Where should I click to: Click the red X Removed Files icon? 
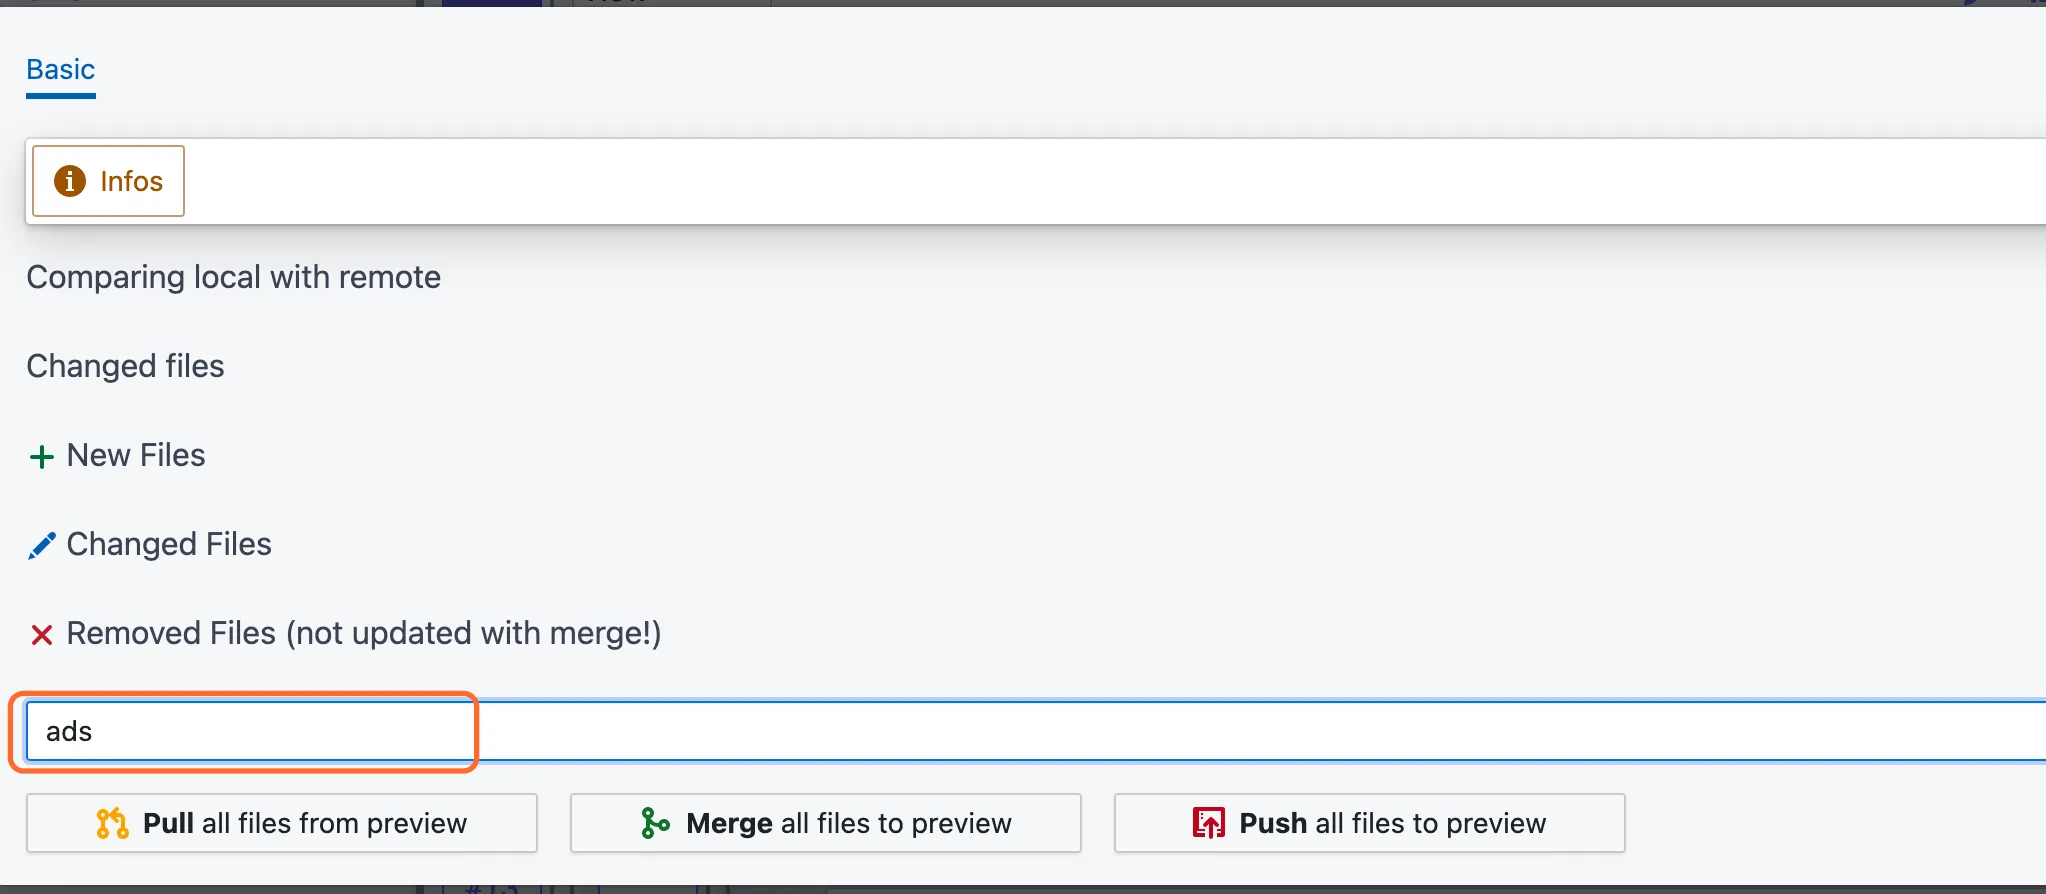pos(41,635)
